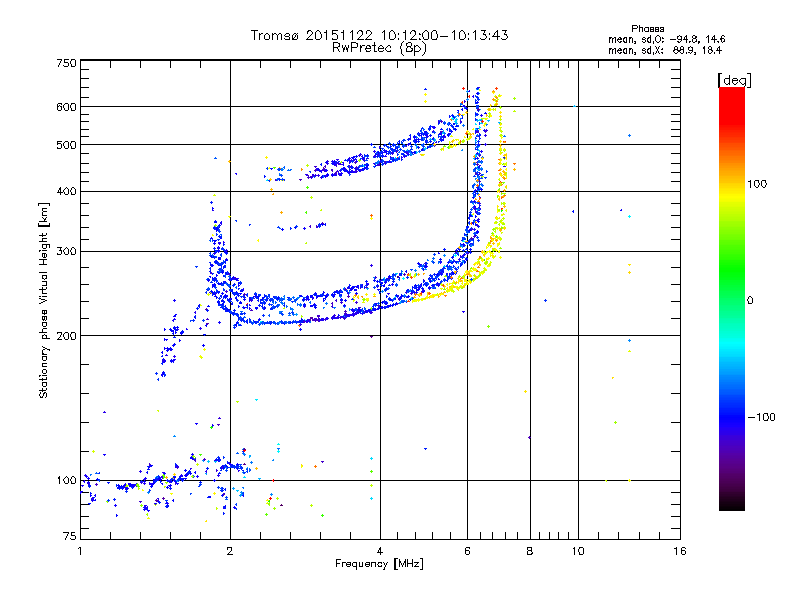Click the '0' label beside the color bar
800x600 pixels.
[x=750, y=301]
